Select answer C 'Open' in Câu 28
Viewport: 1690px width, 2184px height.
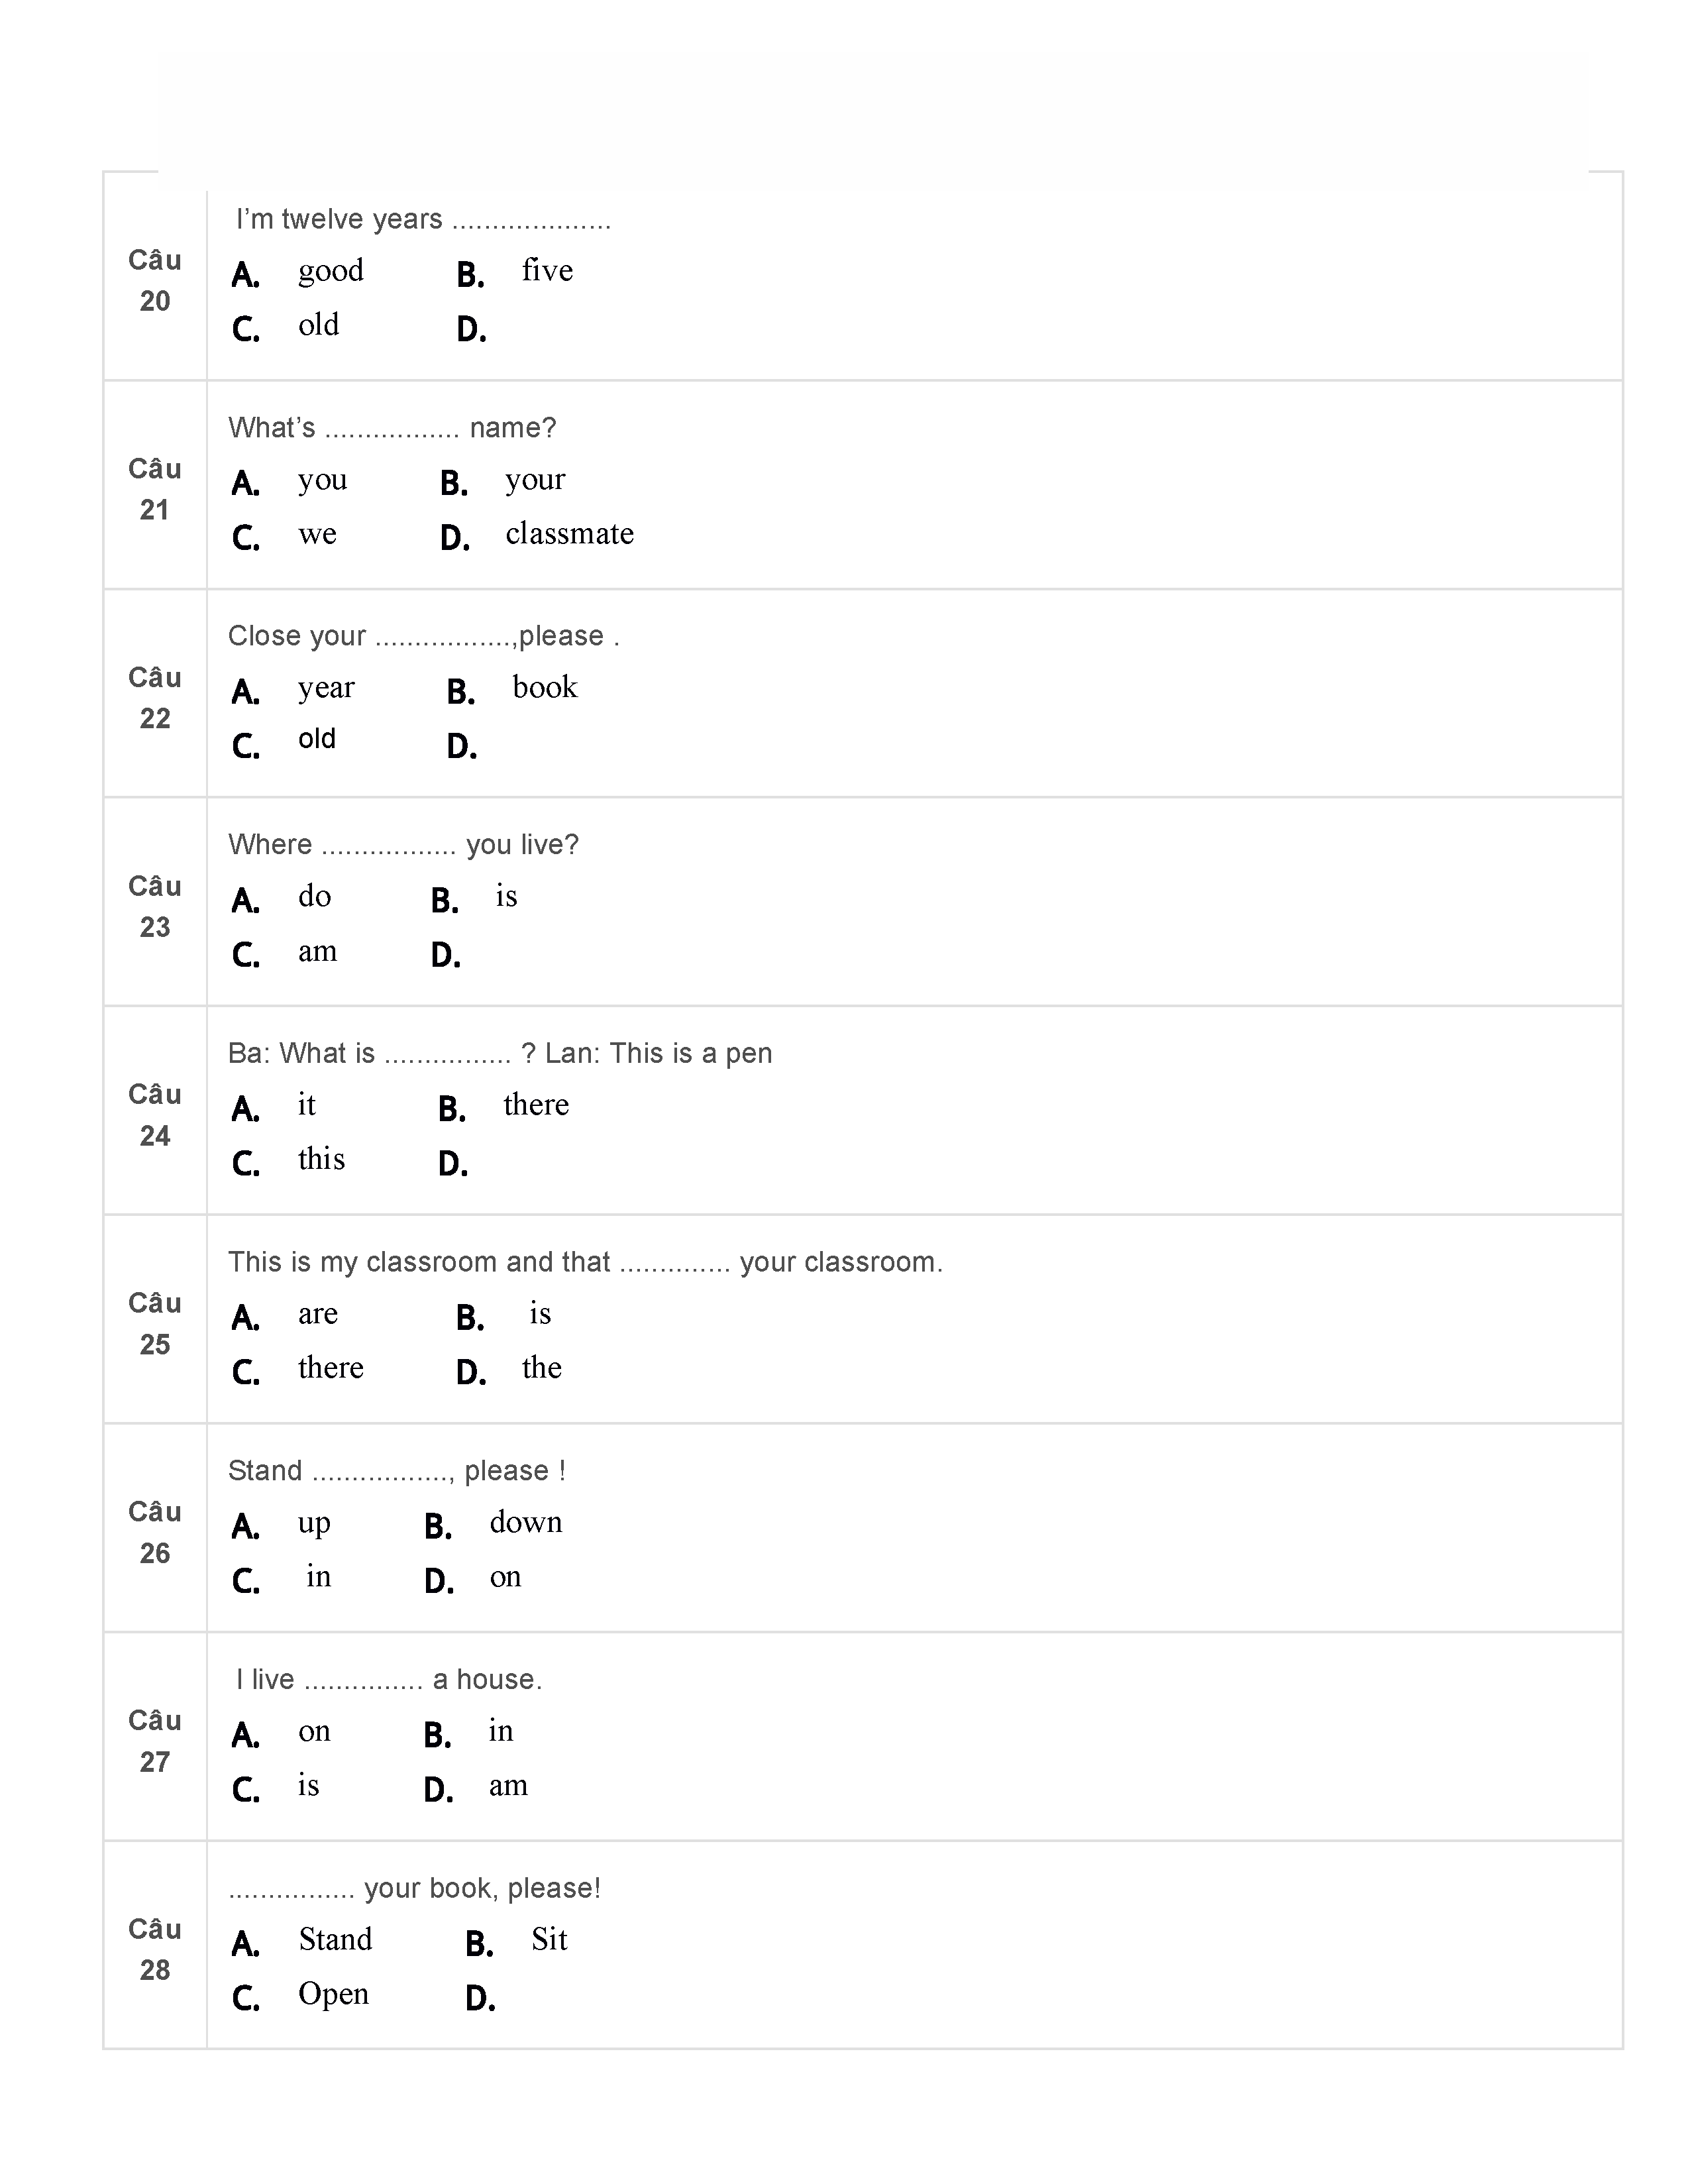coord(333,1994)
